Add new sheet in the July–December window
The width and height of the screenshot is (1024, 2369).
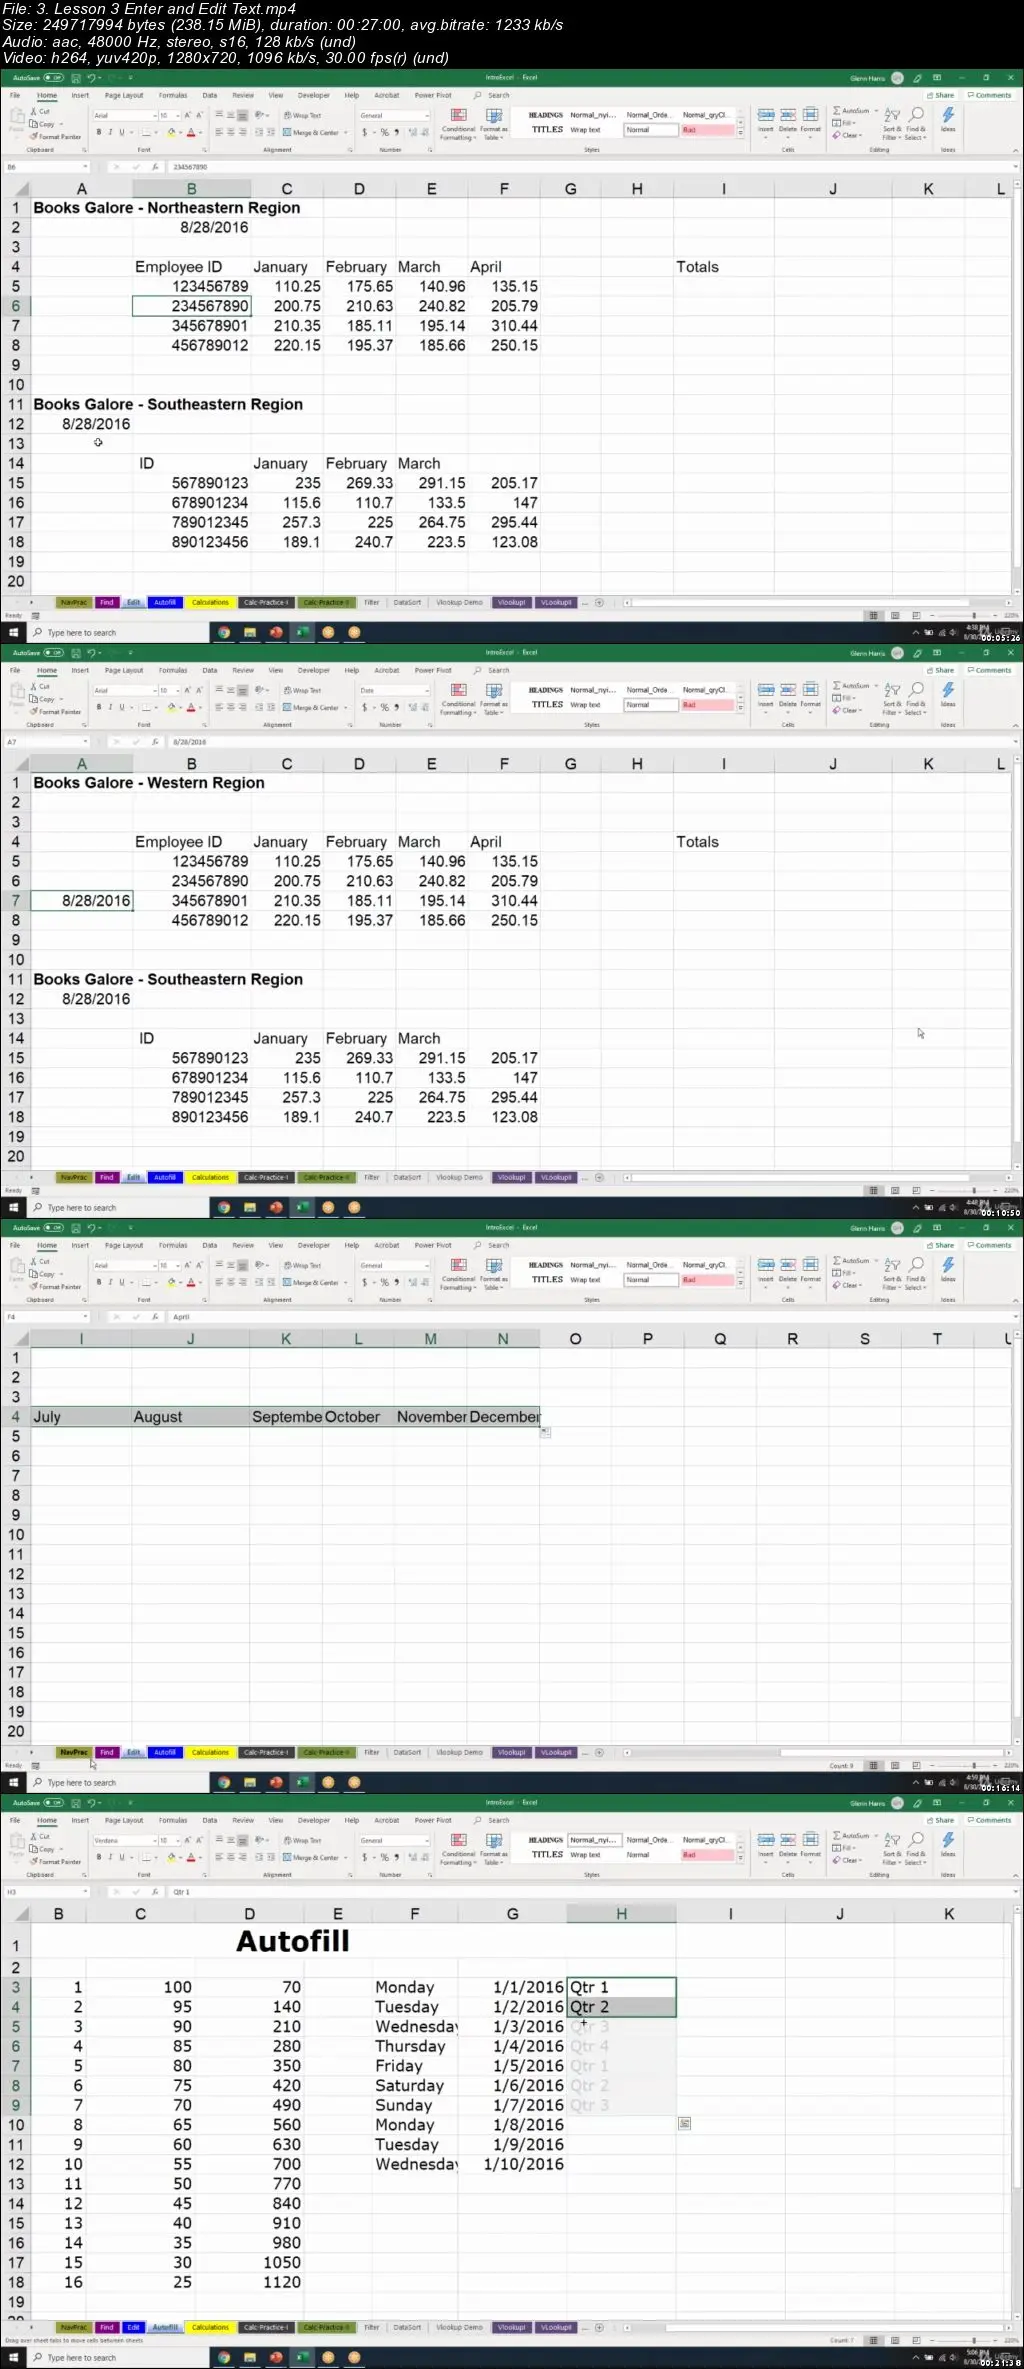599,1753
